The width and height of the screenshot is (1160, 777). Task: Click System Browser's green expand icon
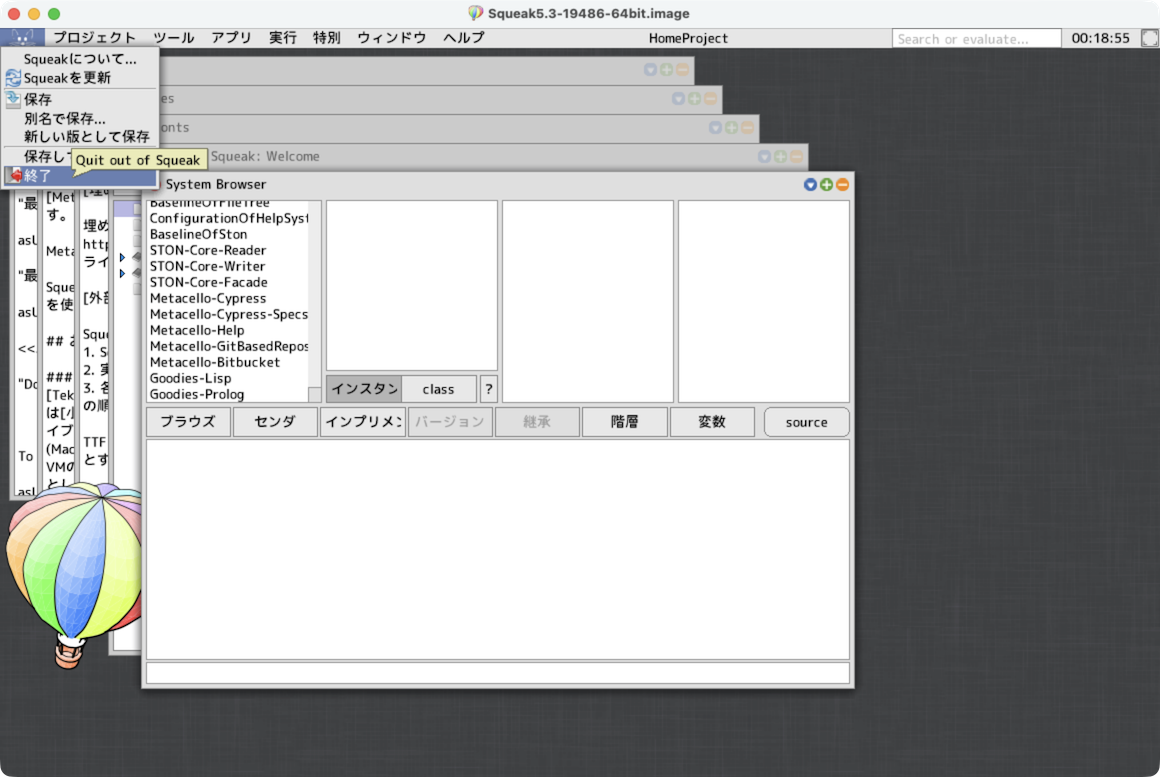tap(826, 185)
